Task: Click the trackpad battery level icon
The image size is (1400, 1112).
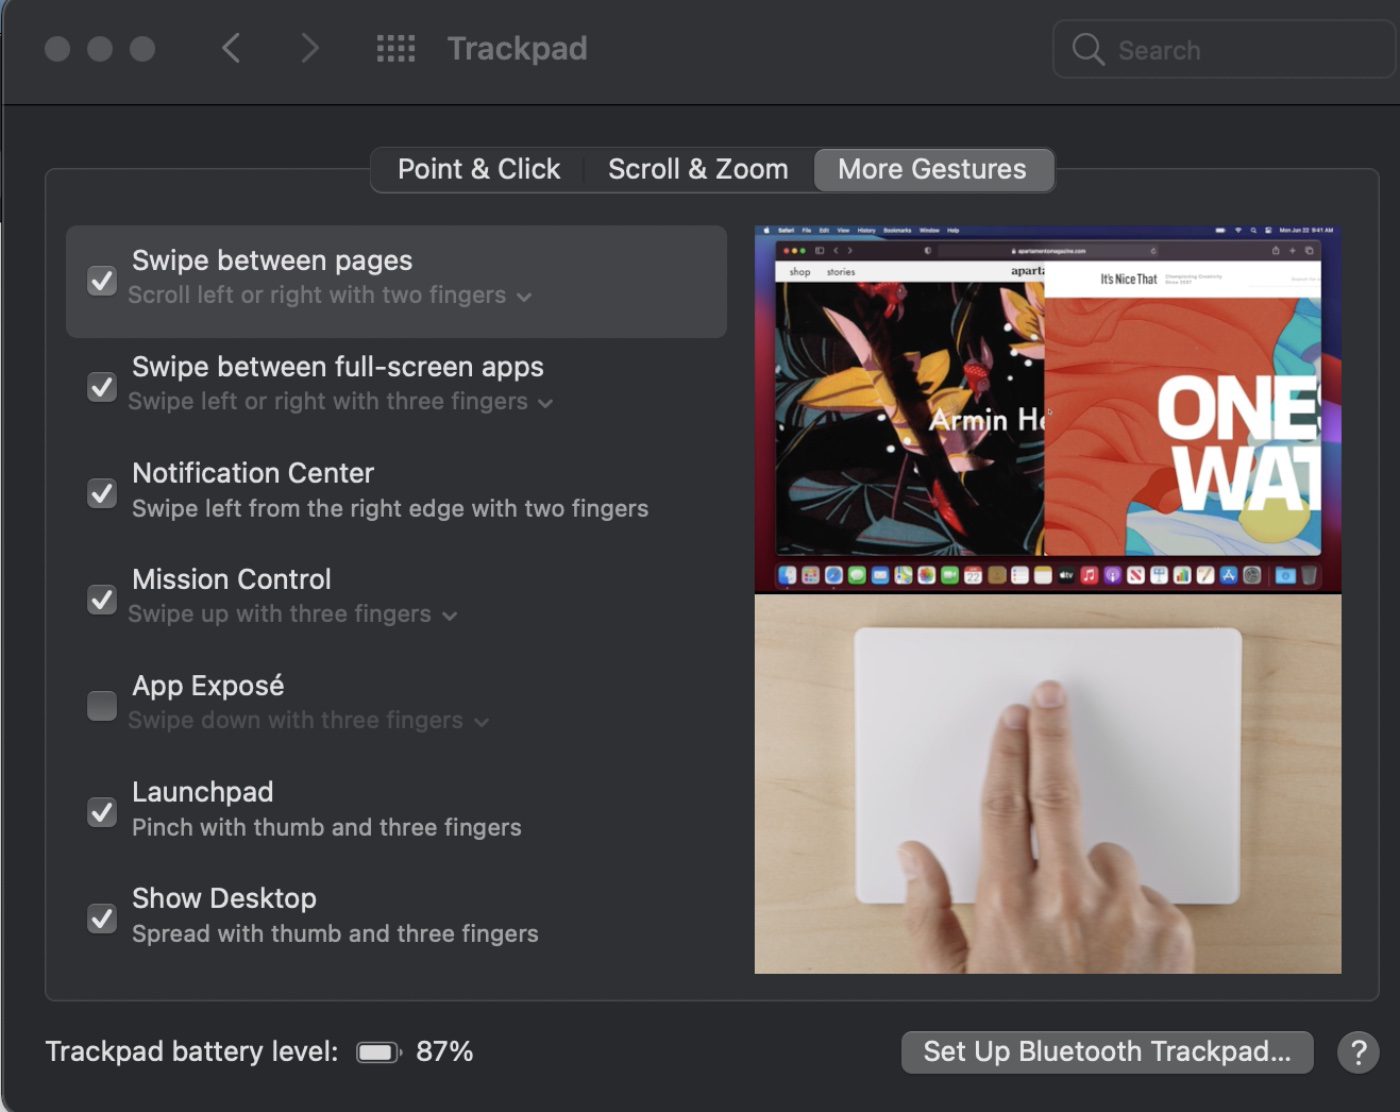Action: tap(378, 1052)
